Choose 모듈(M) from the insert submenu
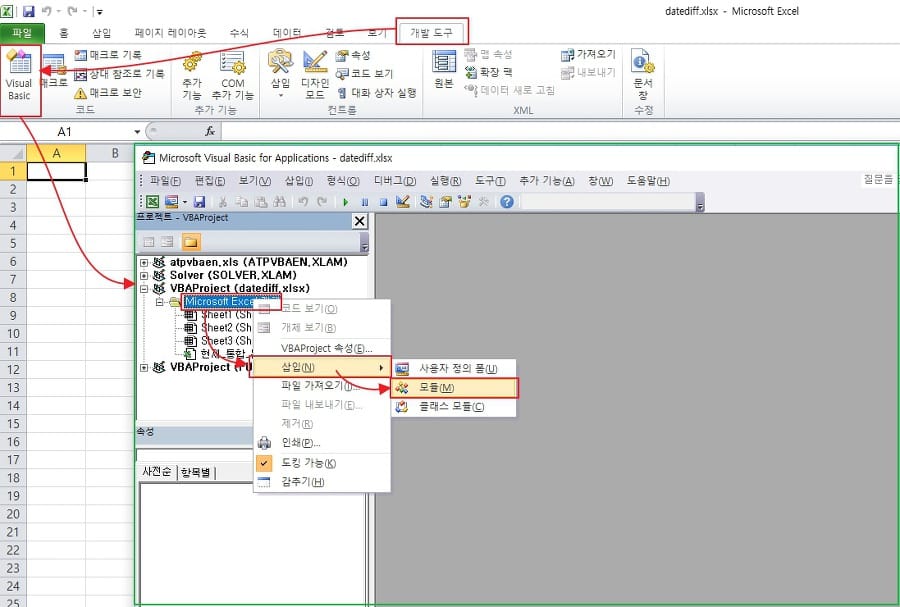 tap(454, 388)
